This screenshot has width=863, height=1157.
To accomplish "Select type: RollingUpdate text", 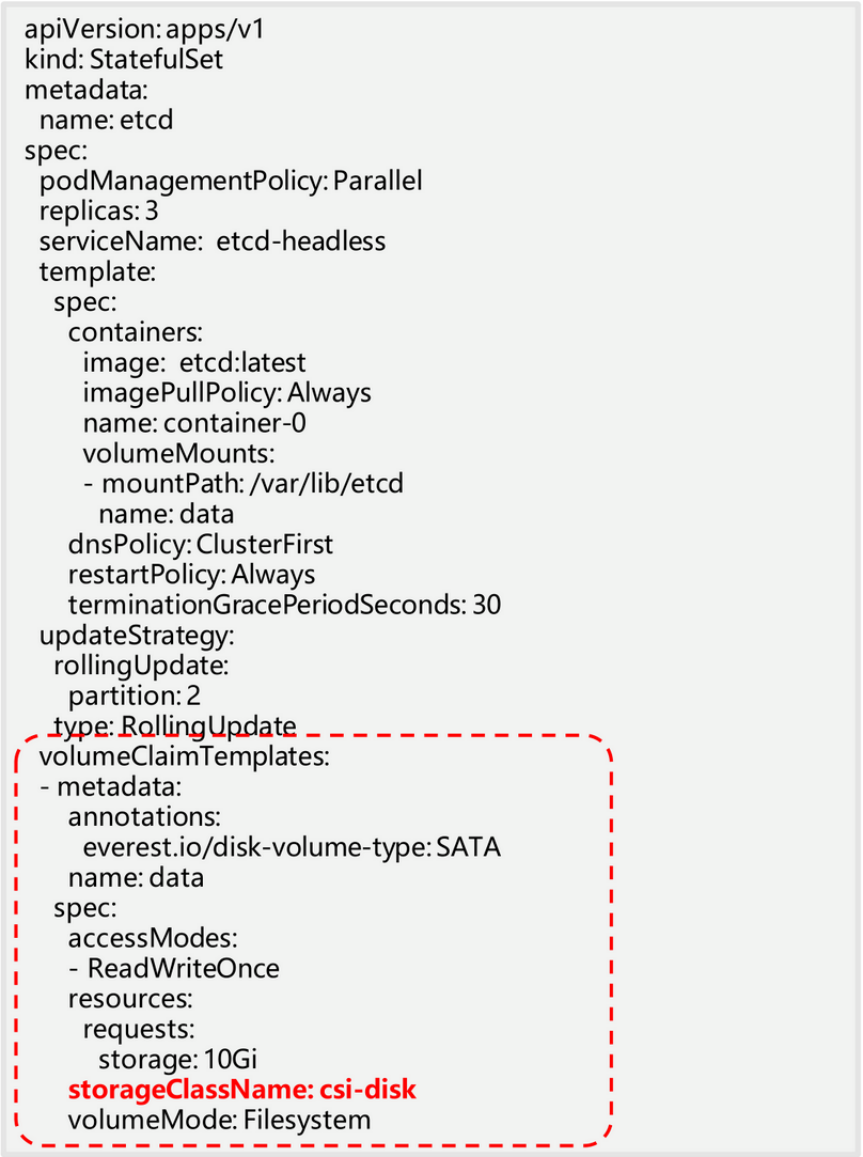I will (x=175, y=726).
